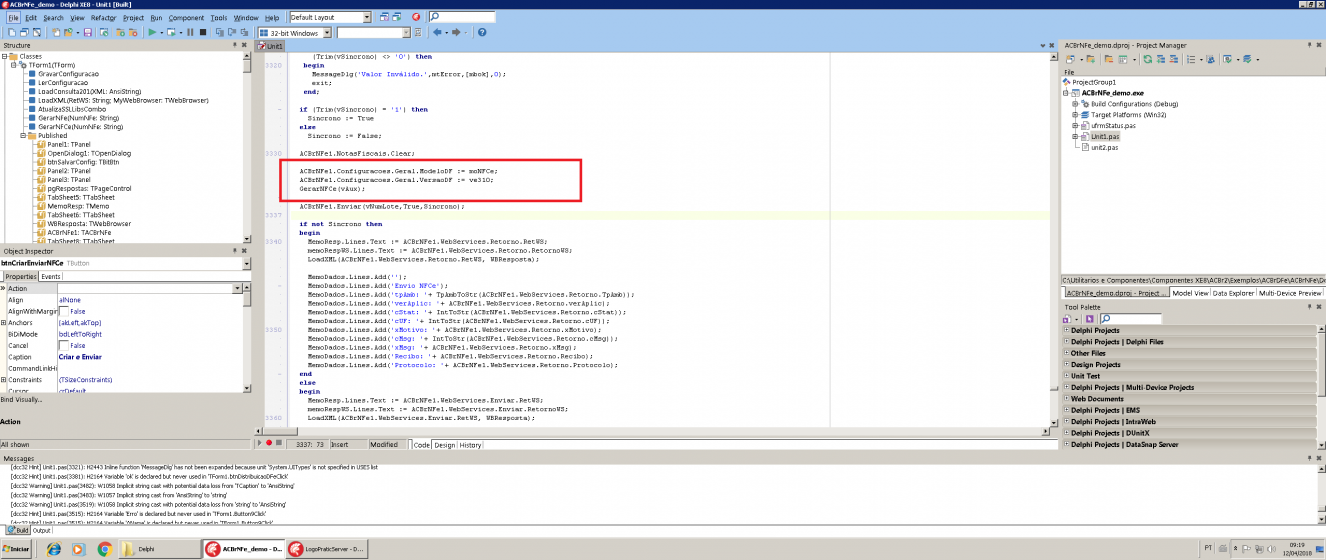The width and height of the screenshot is (1326, 560).
Task: Expand Build Configurations (Debug) node
Action: [x=1075, y=104]
